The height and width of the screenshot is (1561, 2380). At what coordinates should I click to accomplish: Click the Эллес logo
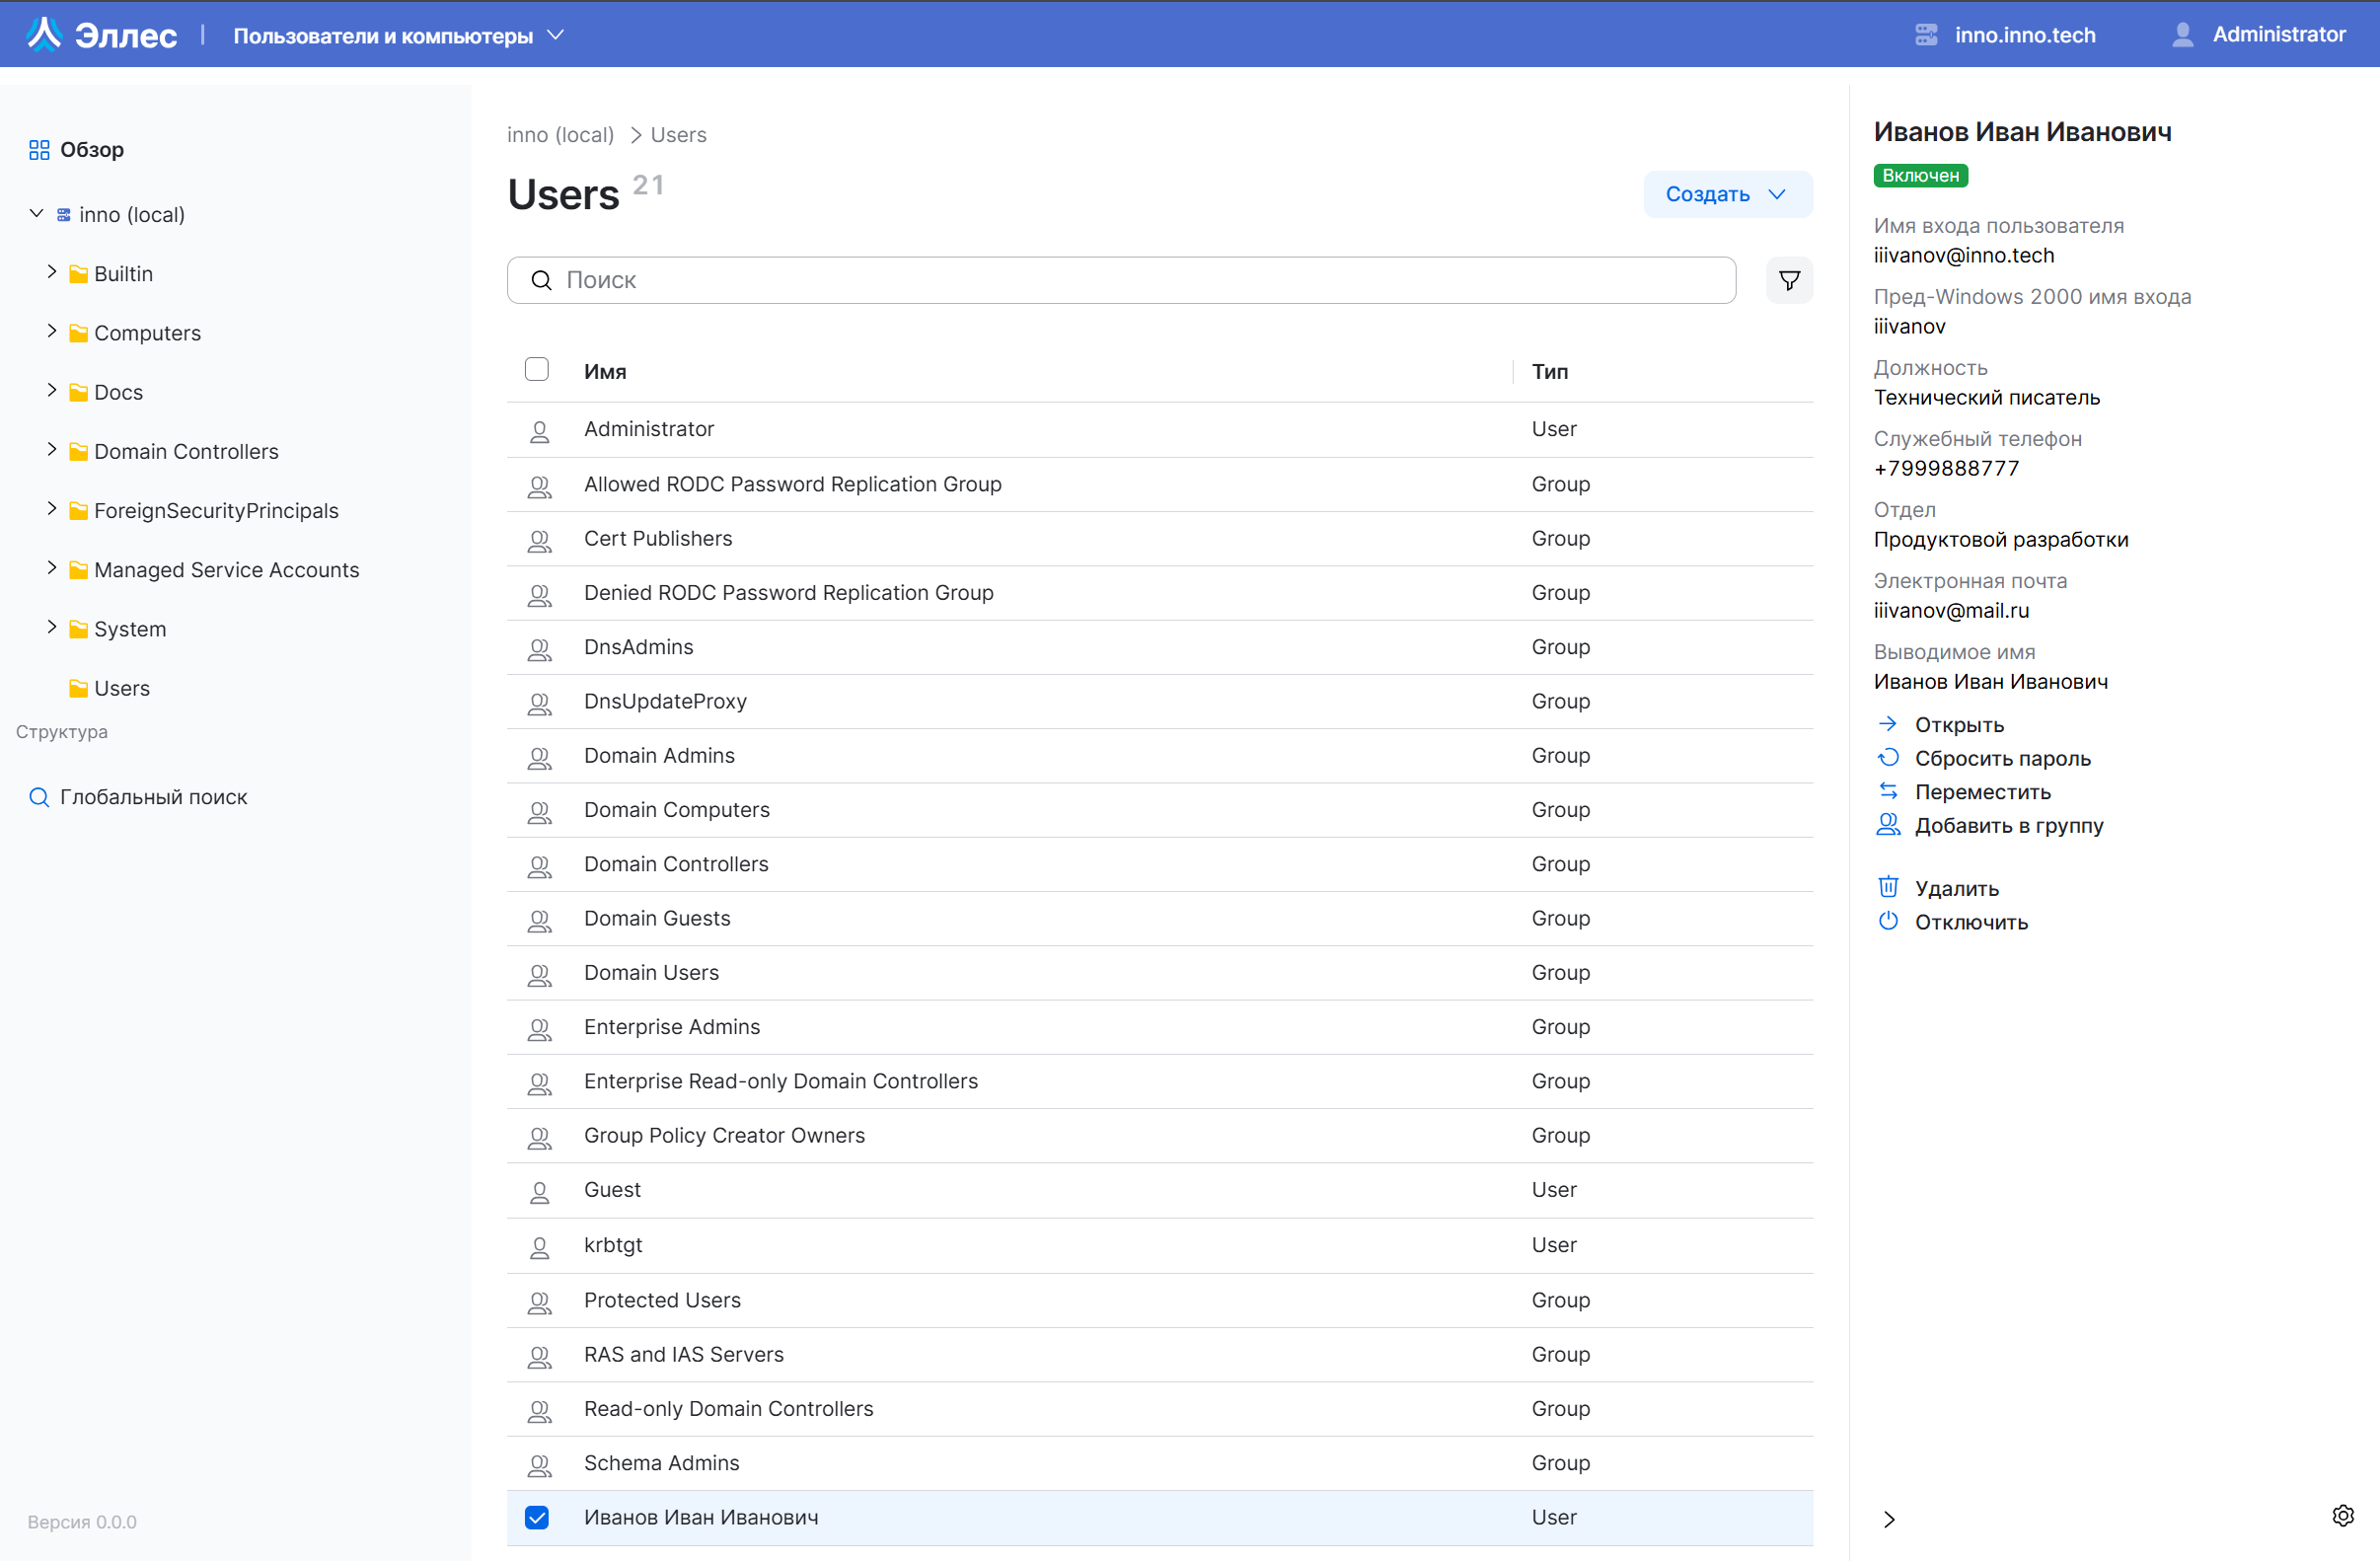[x=100, y=33]
